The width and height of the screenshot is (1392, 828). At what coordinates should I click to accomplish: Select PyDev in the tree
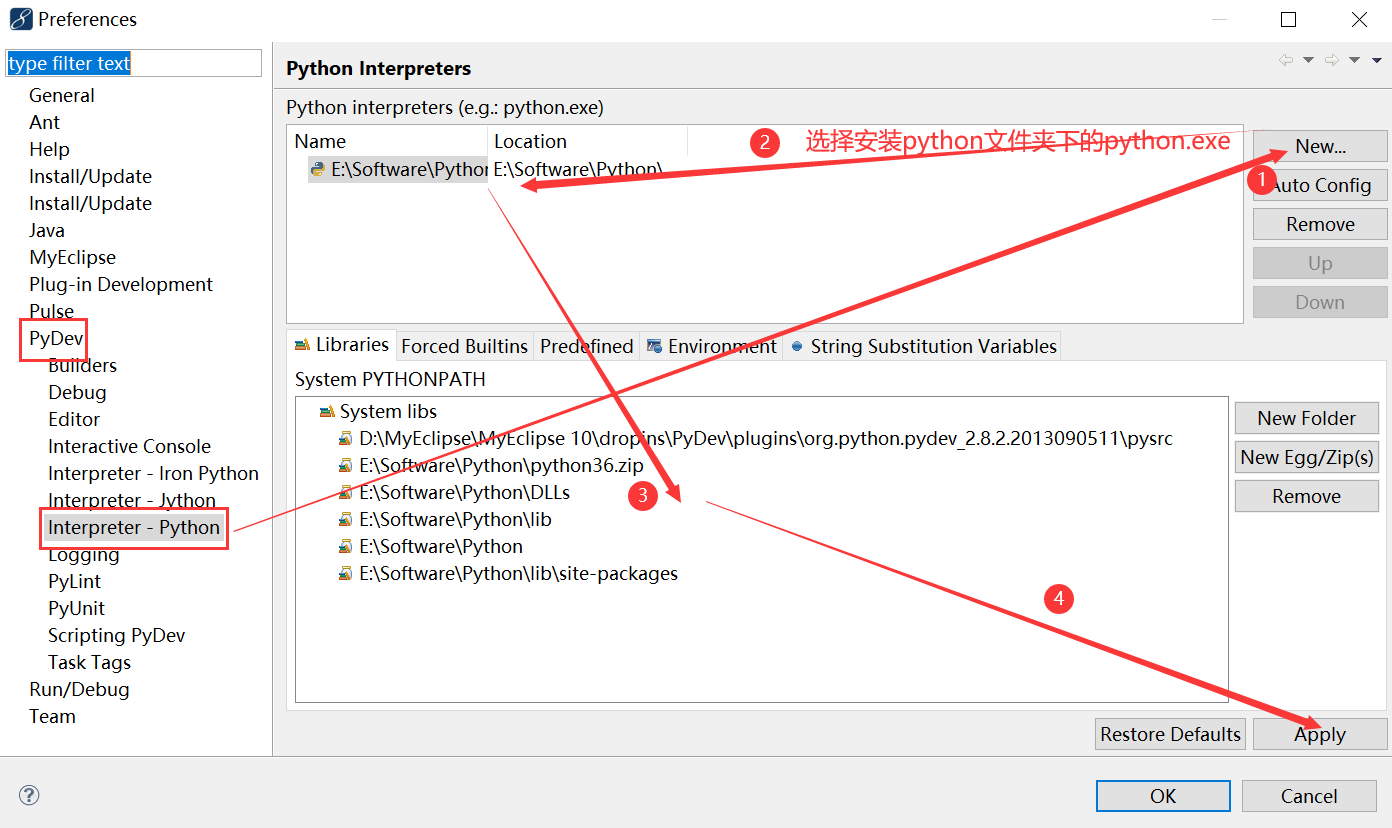pos(56,338)
